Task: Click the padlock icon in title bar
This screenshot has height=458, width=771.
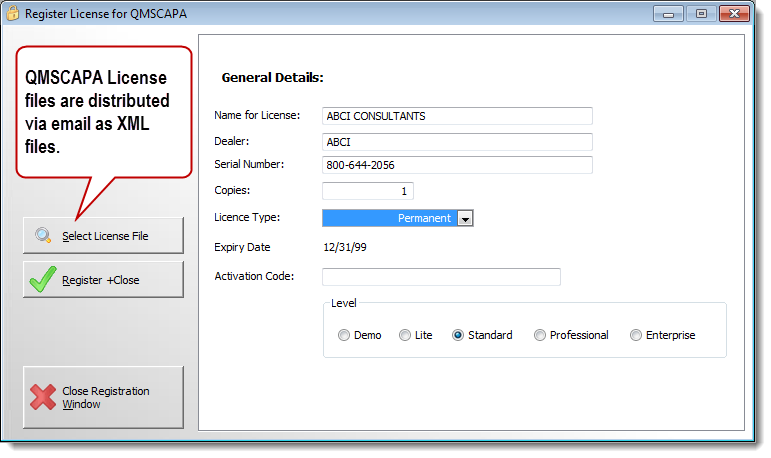Action: pos(13,14)
